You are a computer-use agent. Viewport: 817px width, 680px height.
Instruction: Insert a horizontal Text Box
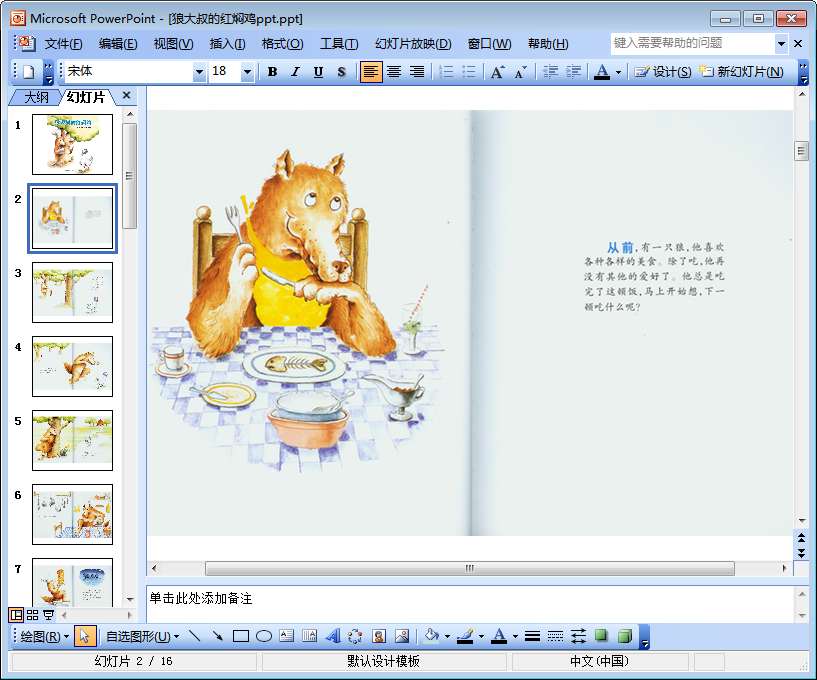click(x=287, y=636)
